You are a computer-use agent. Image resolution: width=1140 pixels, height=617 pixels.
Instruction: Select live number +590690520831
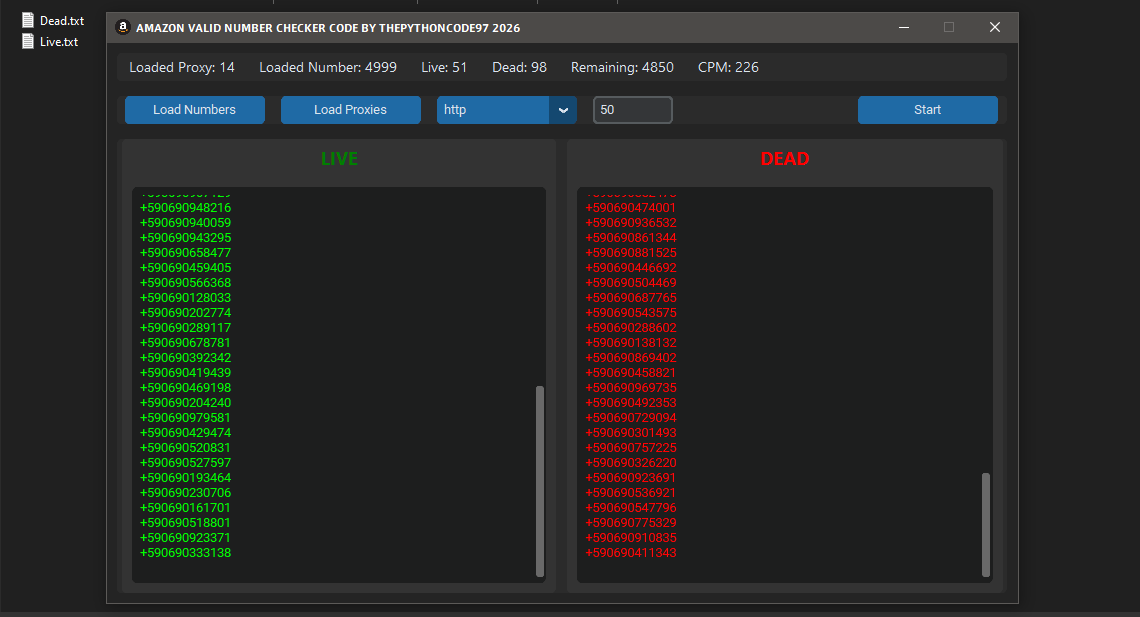[185, 448]
